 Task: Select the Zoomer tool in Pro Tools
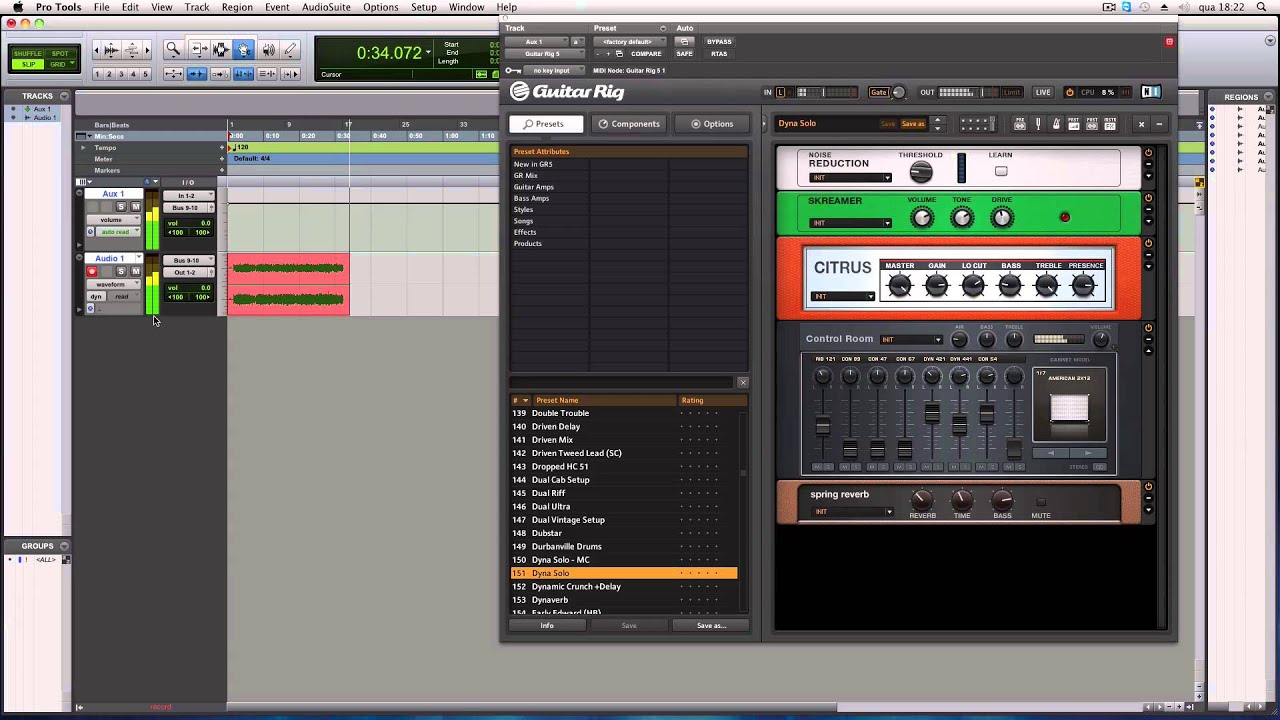[173, 49]
